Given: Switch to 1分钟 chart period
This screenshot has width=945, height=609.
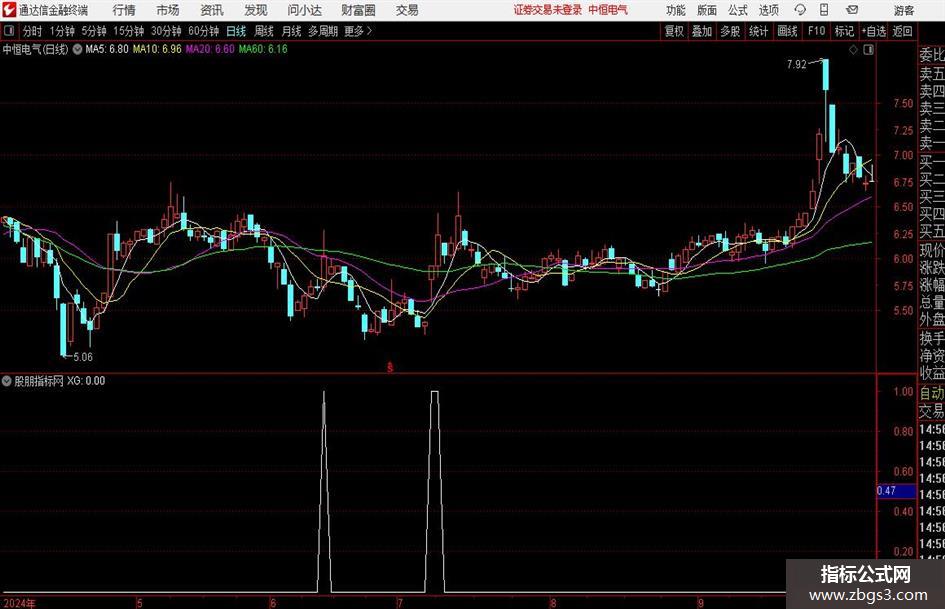Looking at the screenshot, I should 62,31.
